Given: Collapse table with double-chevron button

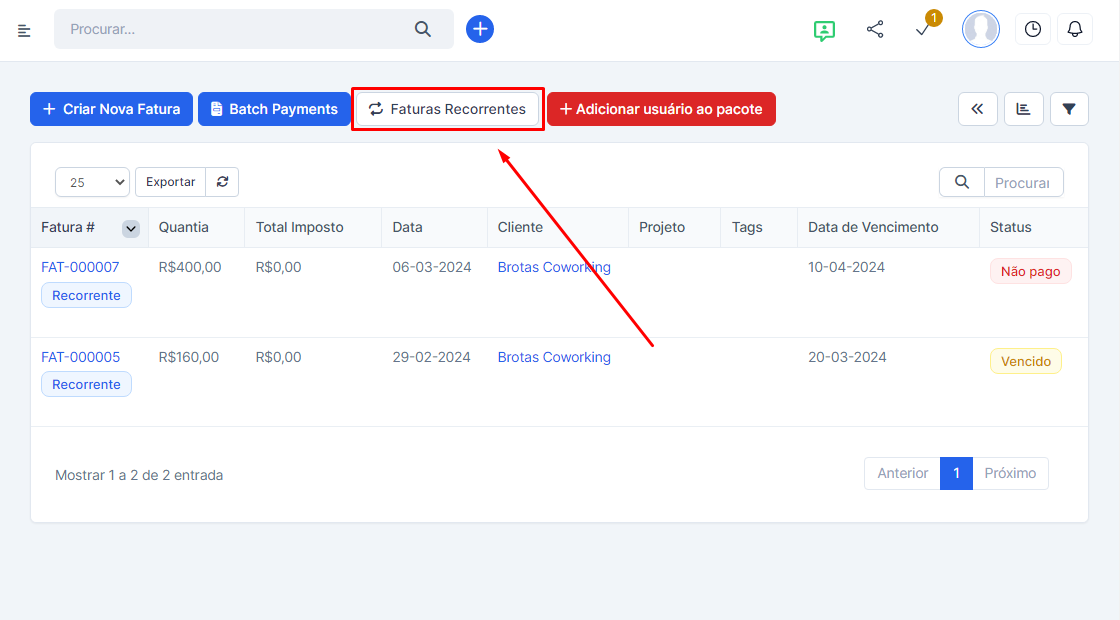Looking at the screenshot, I should pos(977,109).
